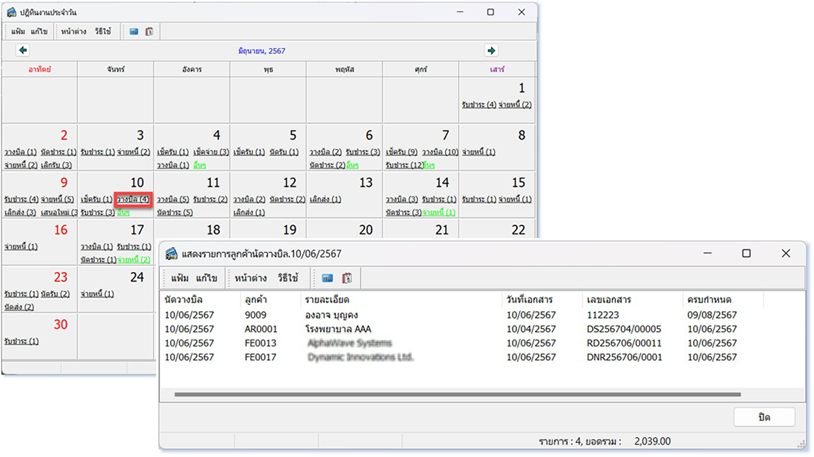Open highlighted วางบิล (4) link on day 10
Viewport: 814px width, 457px height.
(x=133, y=199)
